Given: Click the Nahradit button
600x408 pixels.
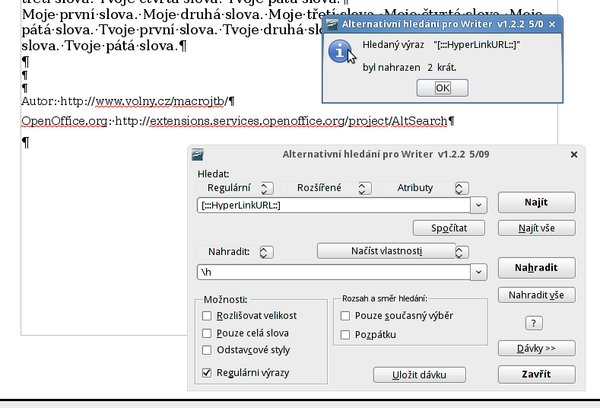Looking at the screenshot, I should pyautogui.click(x=536, y=268).
